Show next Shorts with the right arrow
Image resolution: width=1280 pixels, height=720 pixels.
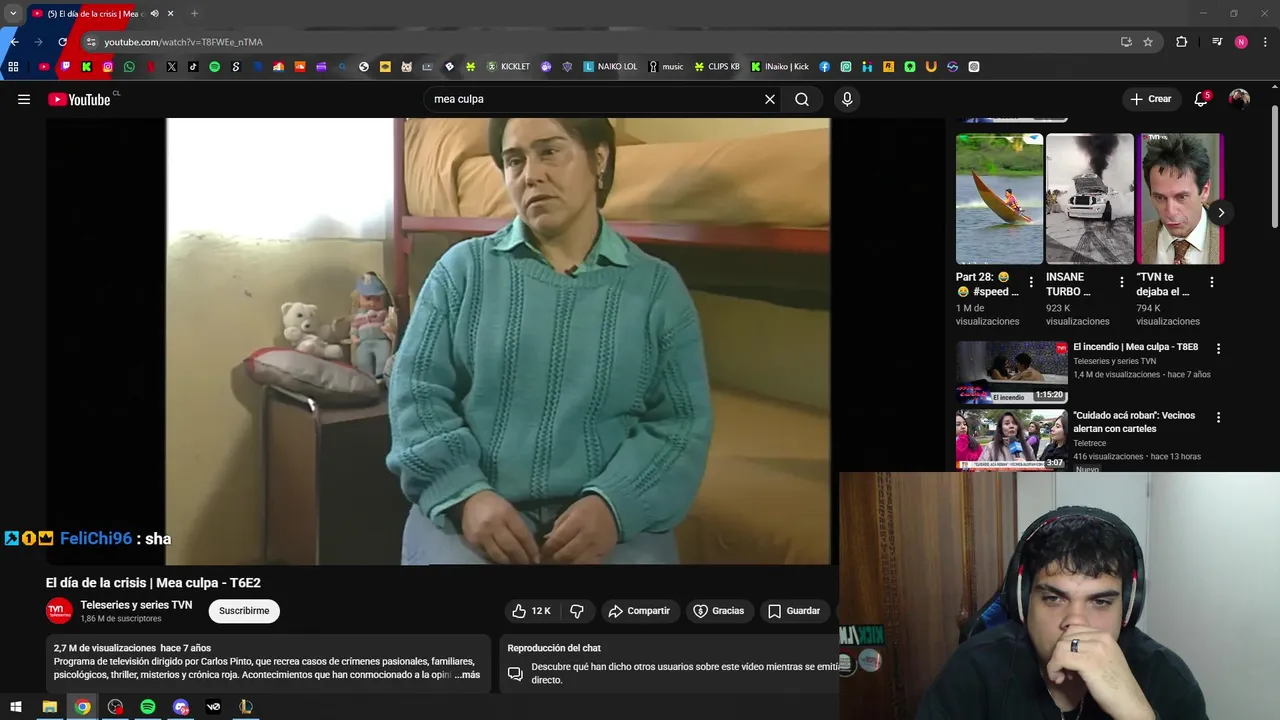click(1220, 212)
